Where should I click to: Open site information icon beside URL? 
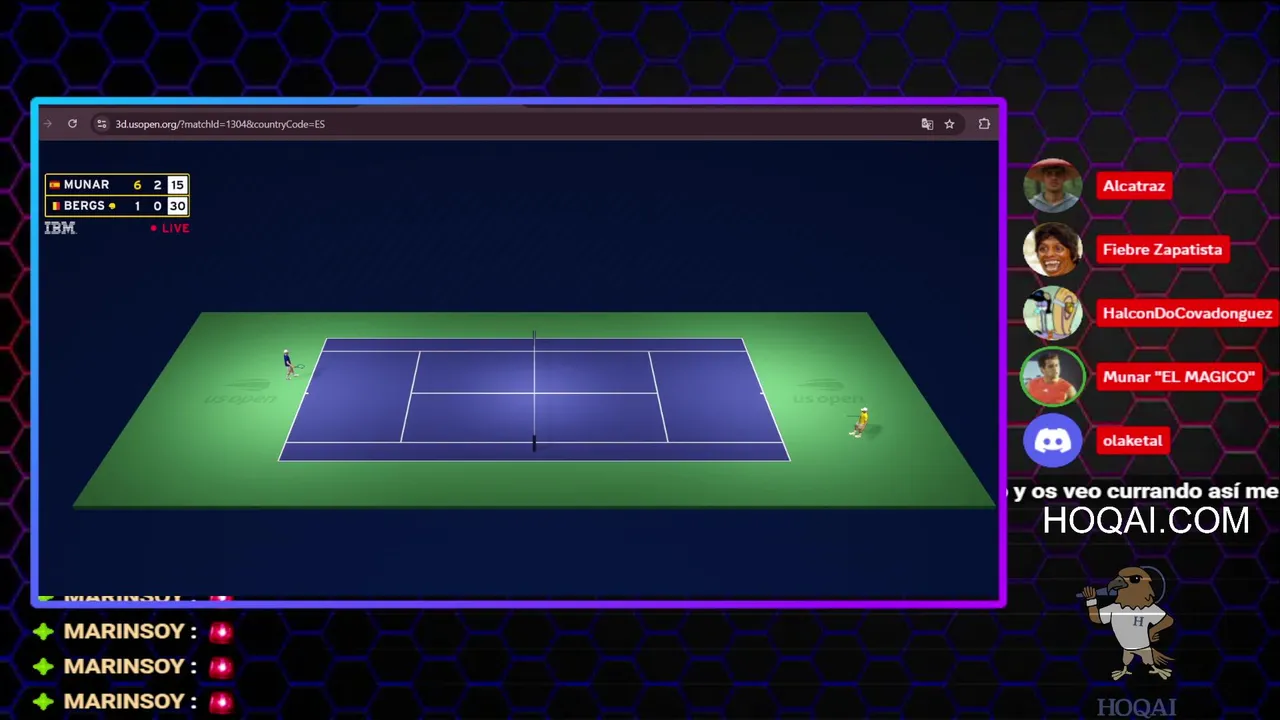click(101, 124)
